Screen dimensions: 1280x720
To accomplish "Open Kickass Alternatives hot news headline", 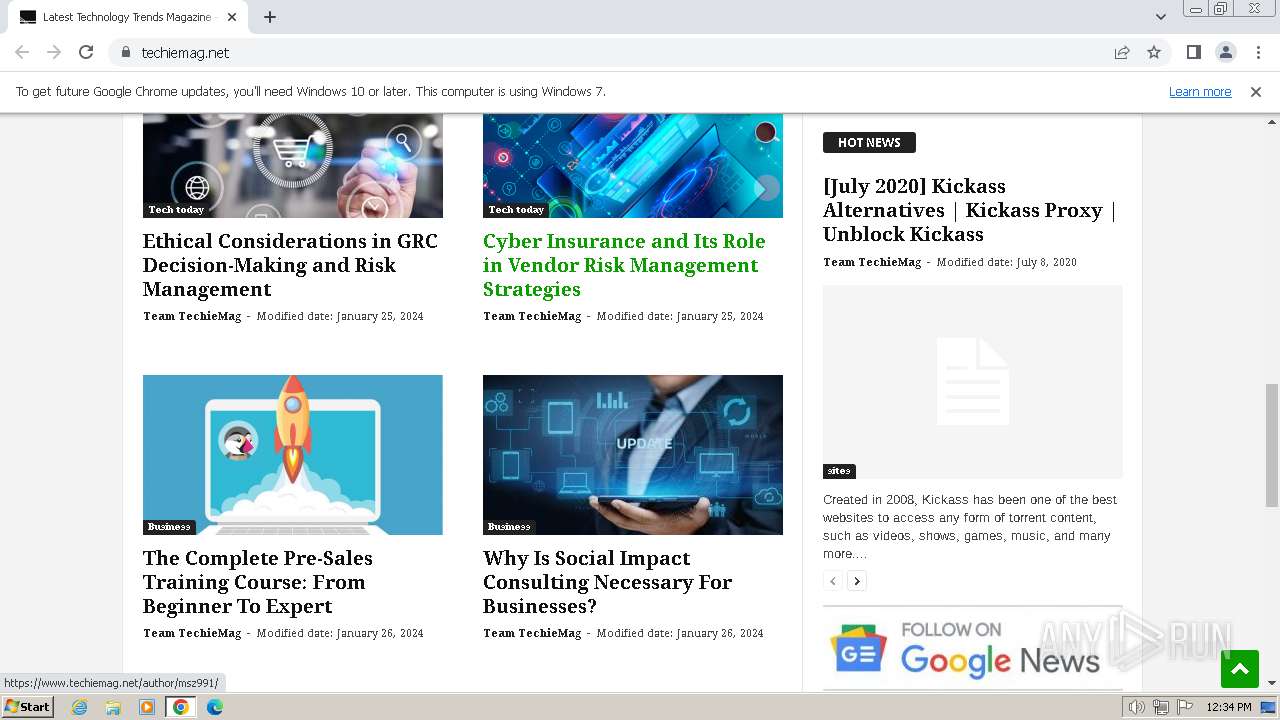I will (968, 210).
